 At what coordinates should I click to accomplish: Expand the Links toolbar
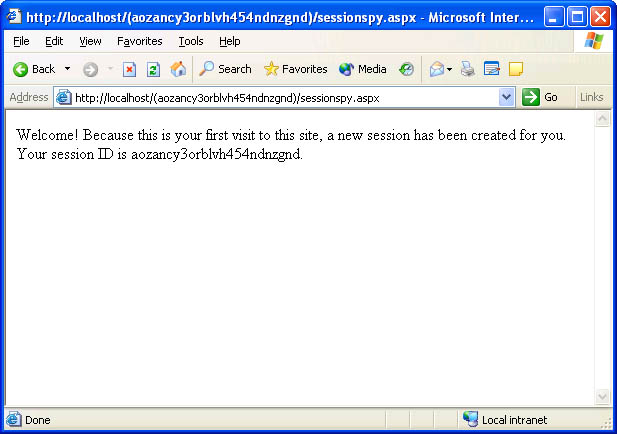click(x=591, y=97)
